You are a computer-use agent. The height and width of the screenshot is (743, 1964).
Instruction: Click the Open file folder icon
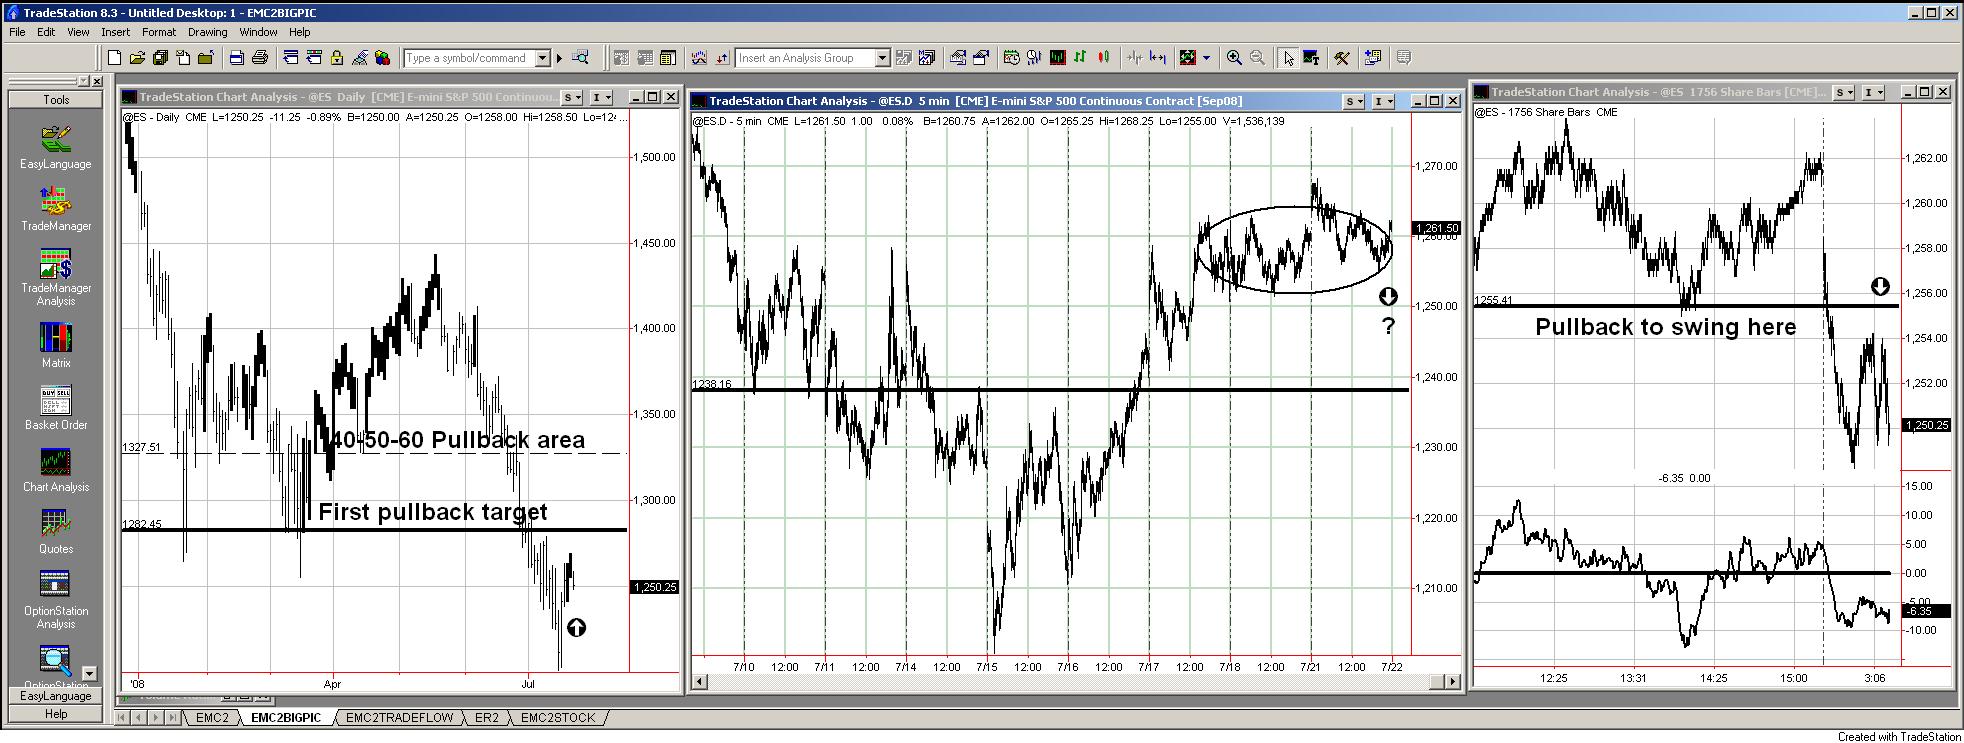click(x=137, y=58)
